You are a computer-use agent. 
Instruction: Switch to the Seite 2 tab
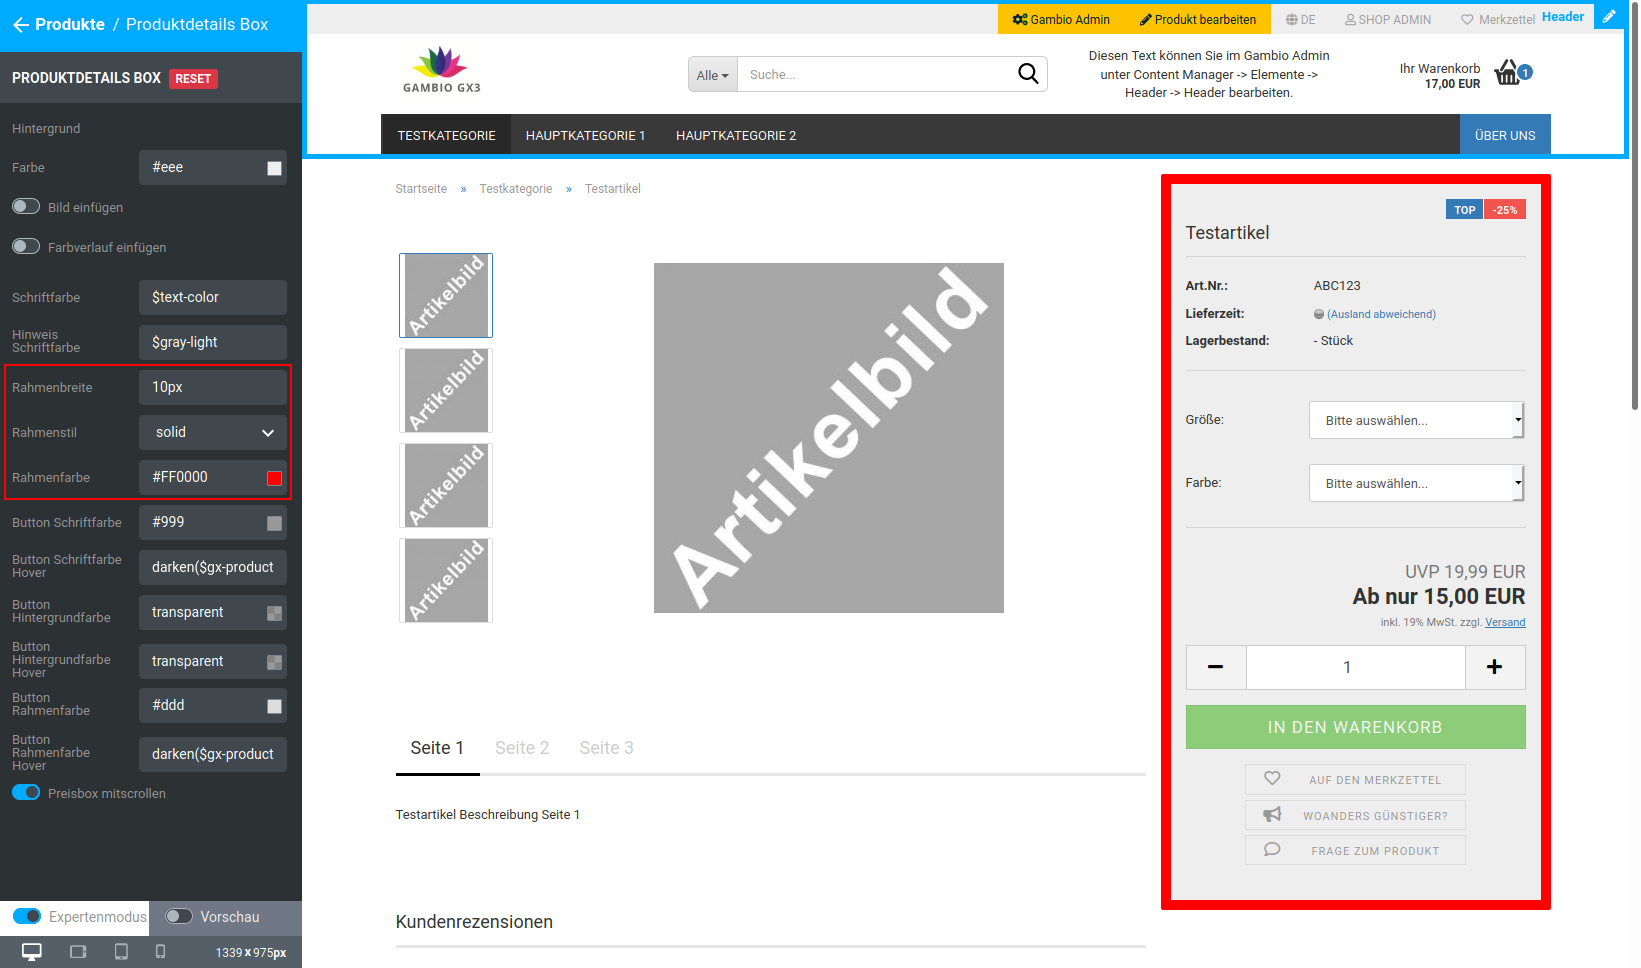point(521,747)
